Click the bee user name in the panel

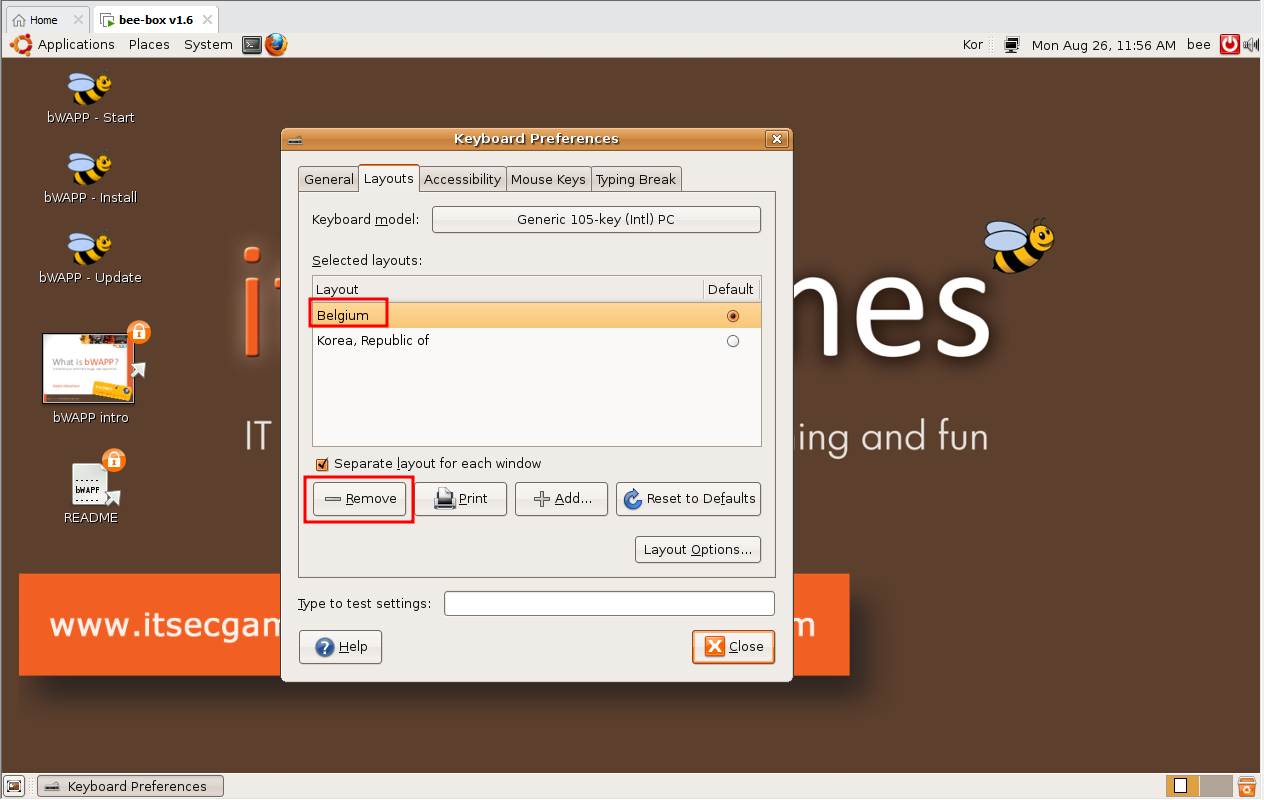1199,45
